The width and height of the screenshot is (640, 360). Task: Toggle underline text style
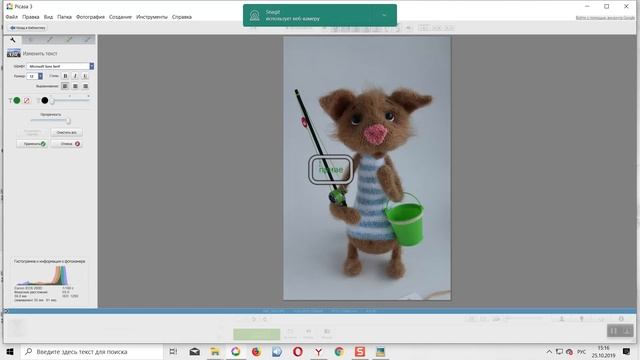pos(85,76)
